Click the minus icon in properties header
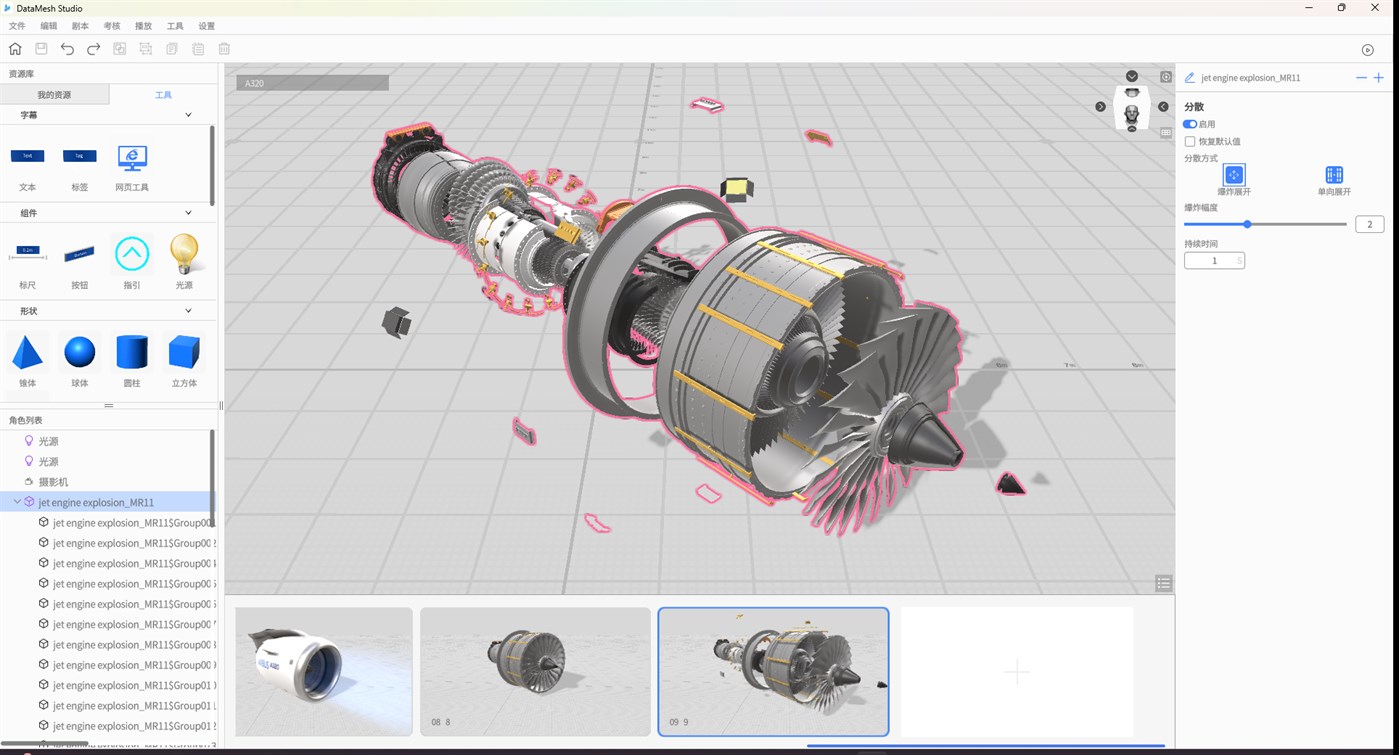The height and width of the screenshot is (755, 1399). (1361, 78)
